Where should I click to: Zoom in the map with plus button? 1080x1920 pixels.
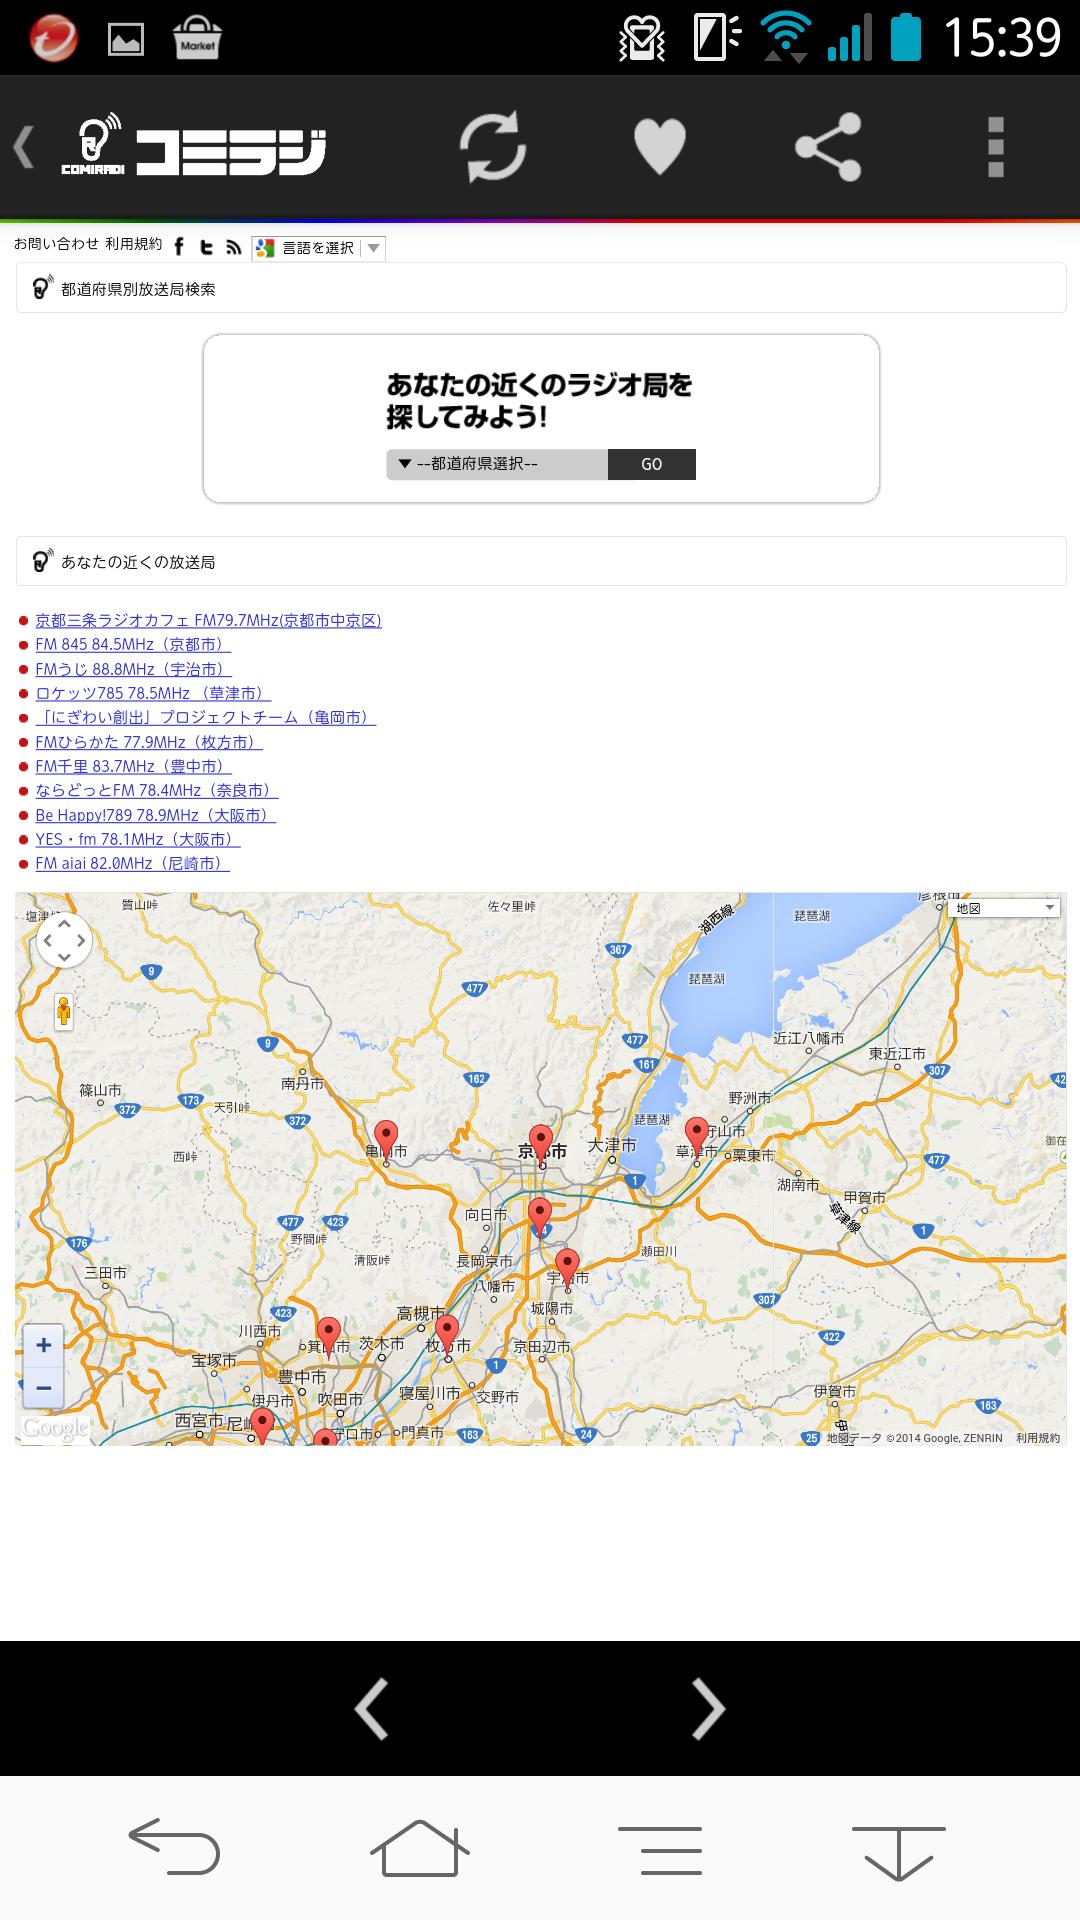(x=44, y=1345)
